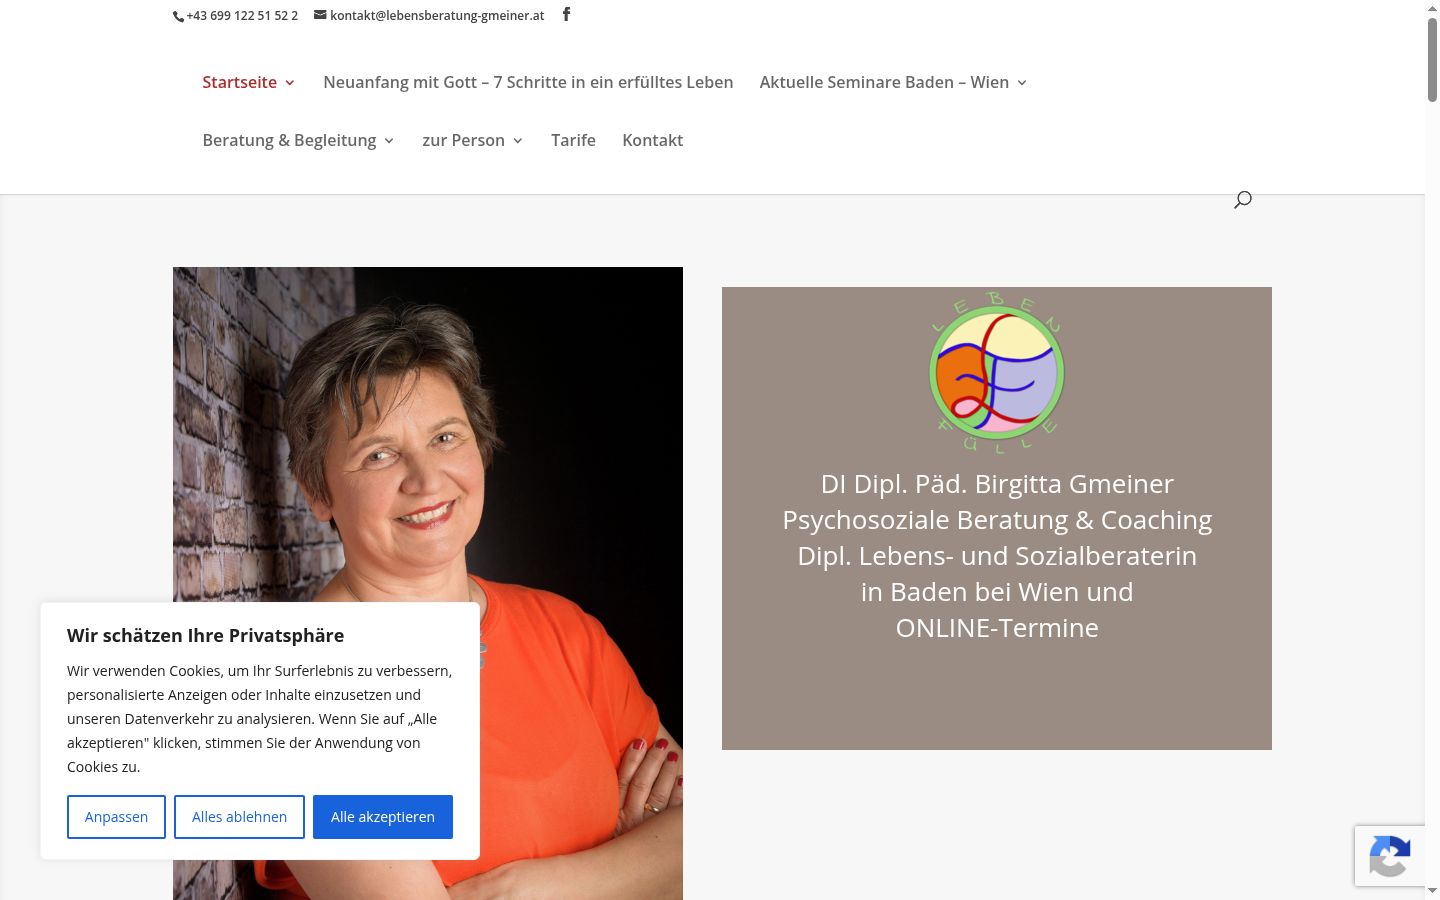The height and width of the screenshot is (900, 1440).
Task: Open the Startseite menu item
Action: click(240, 82)
